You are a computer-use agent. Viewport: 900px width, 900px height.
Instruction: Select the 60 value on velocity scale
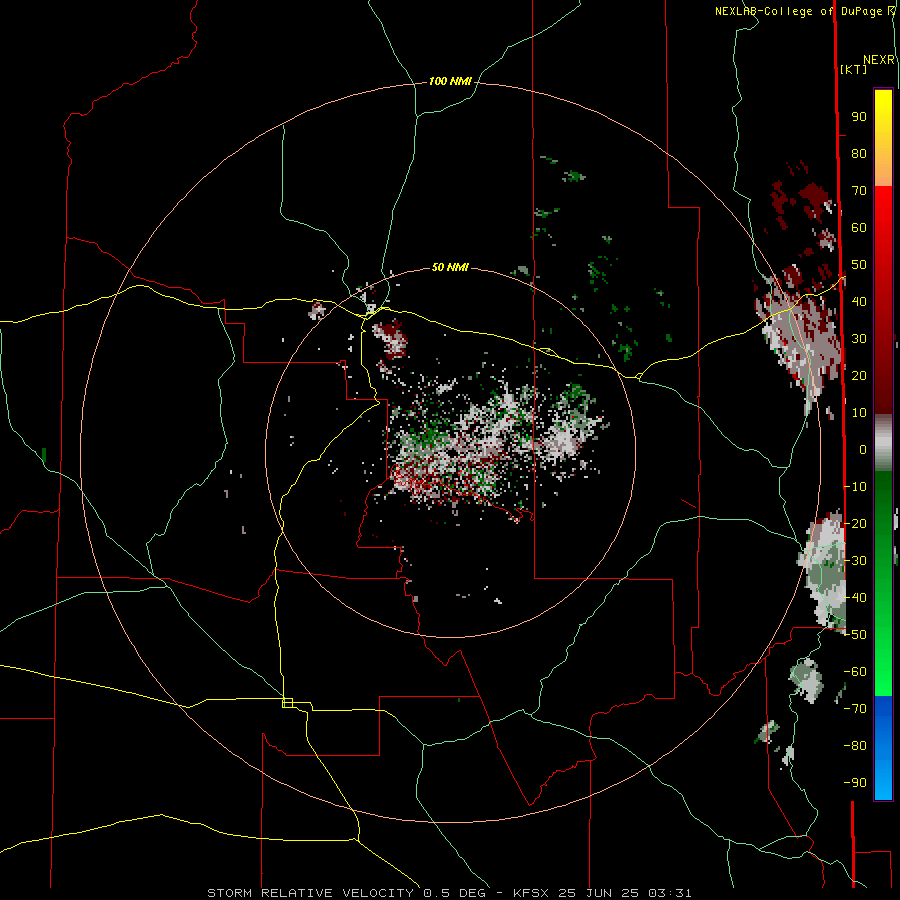pyautogui.click(x=859, y=228)
